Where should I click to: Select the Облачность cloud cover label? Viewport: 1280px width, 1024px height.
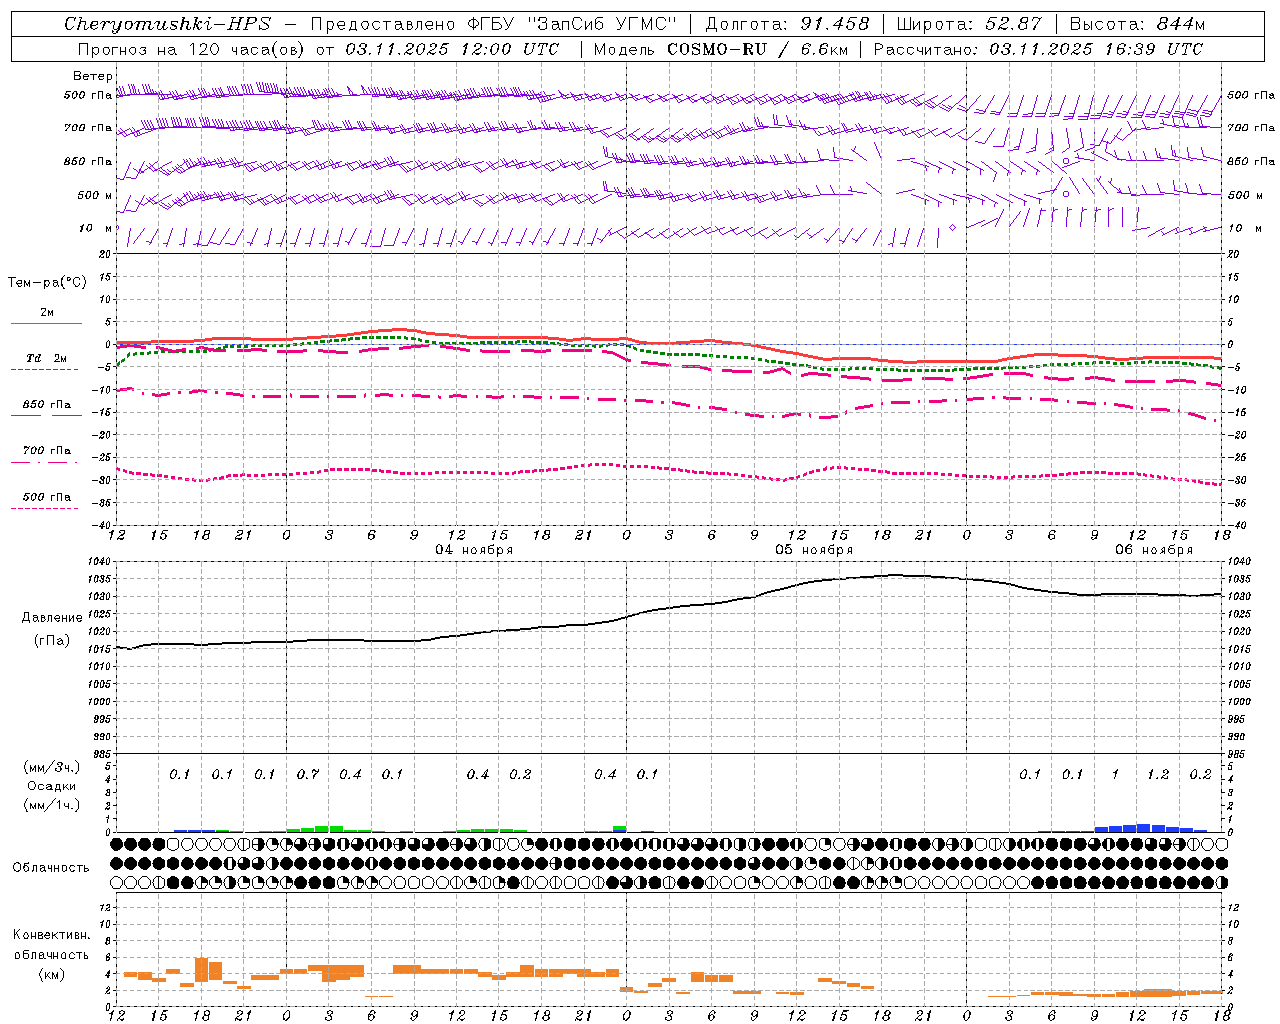(51, 868)
